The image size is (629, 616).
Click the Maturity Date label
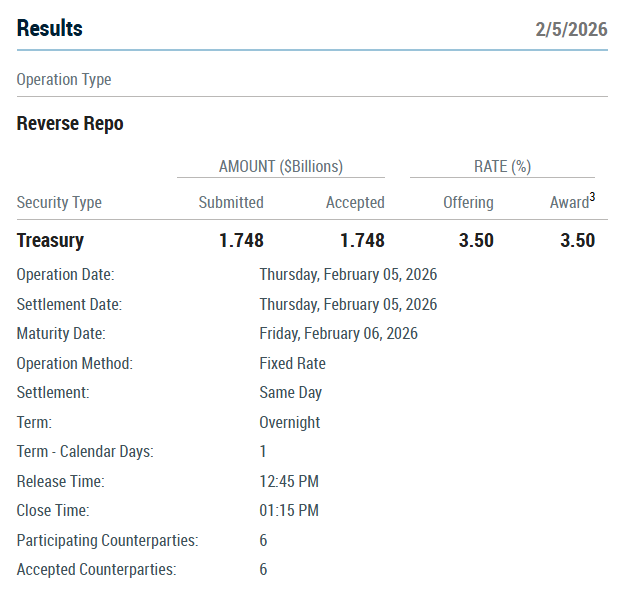(x=61, y=334)
